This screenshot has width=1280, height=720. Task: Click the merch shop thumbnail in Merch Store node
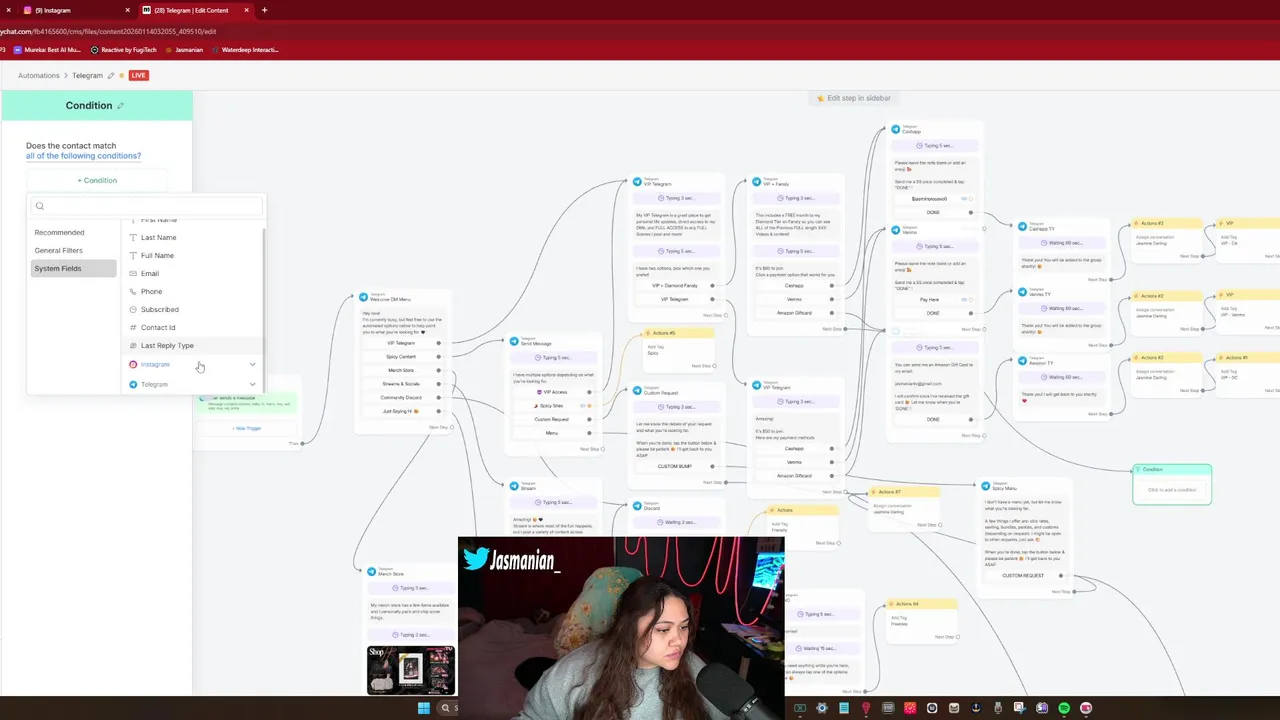pyautogui.click(x=411, y=670)
